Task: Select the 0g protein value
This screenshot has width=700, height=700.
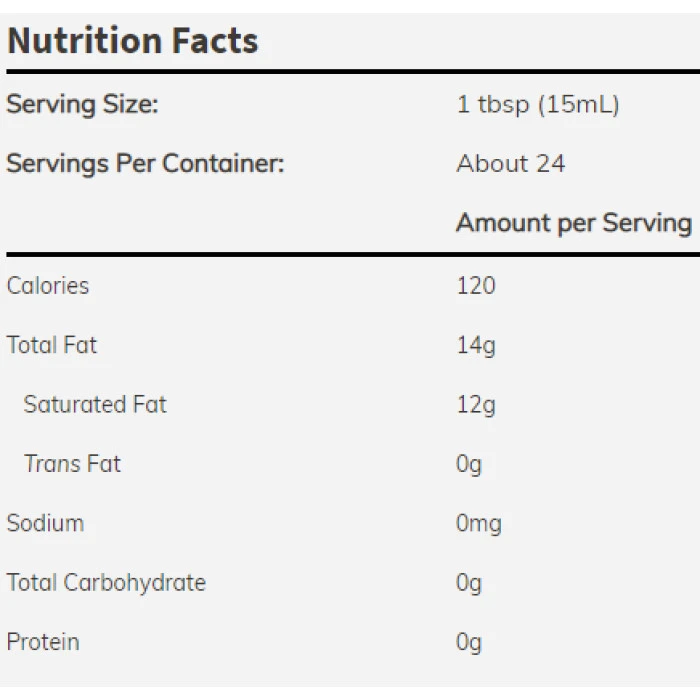Action: tap(468, 642)
